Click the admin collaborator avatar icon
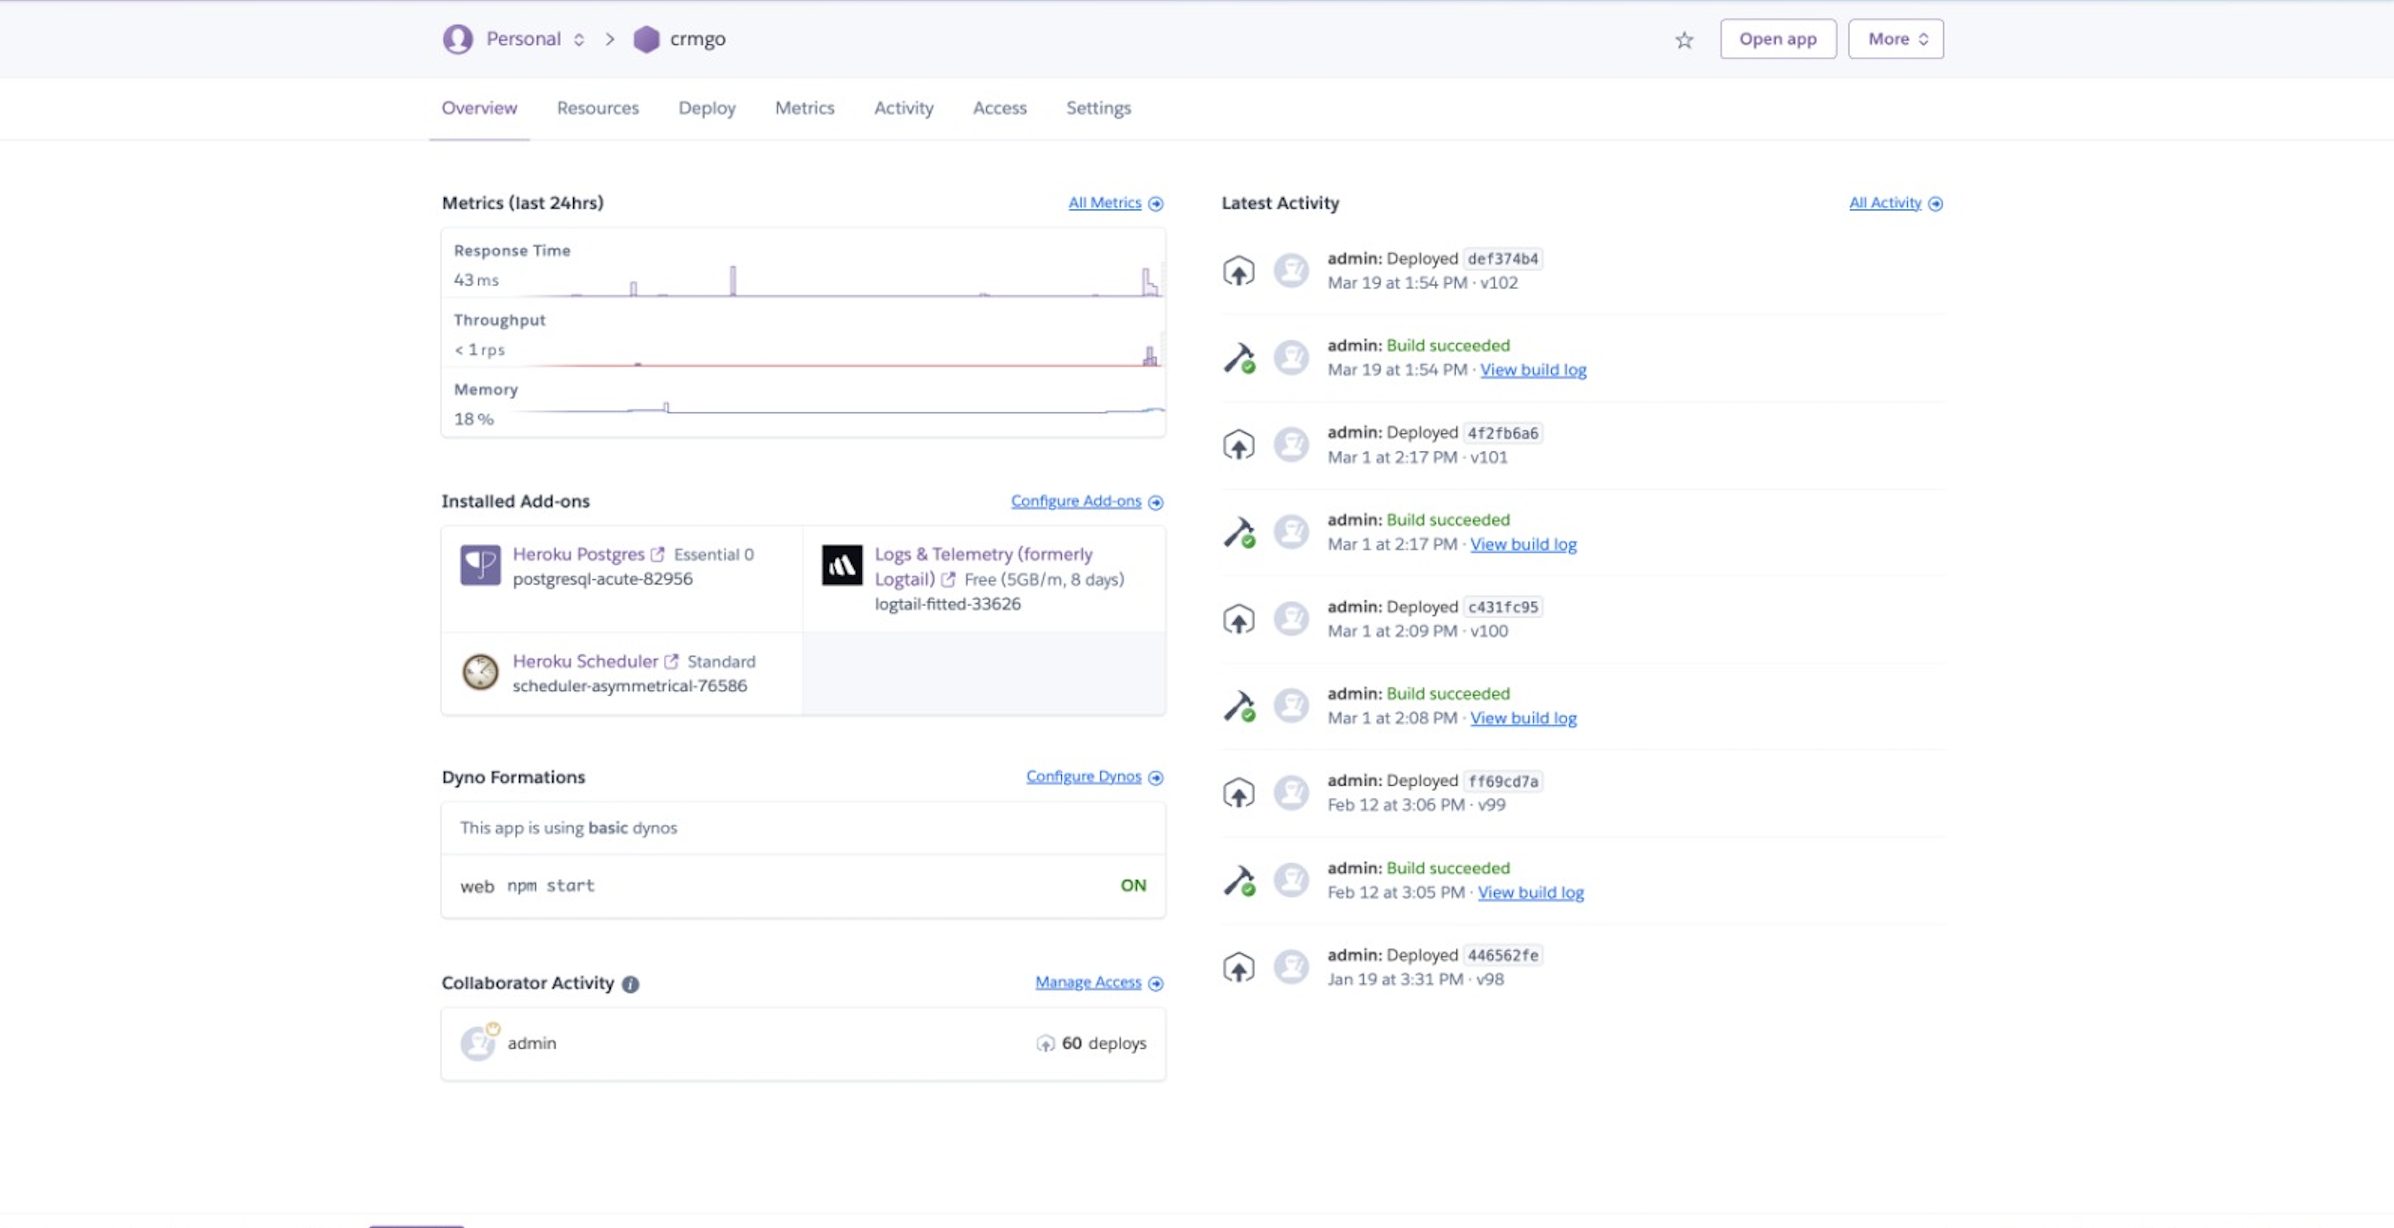 click(x=478, y=1043)
